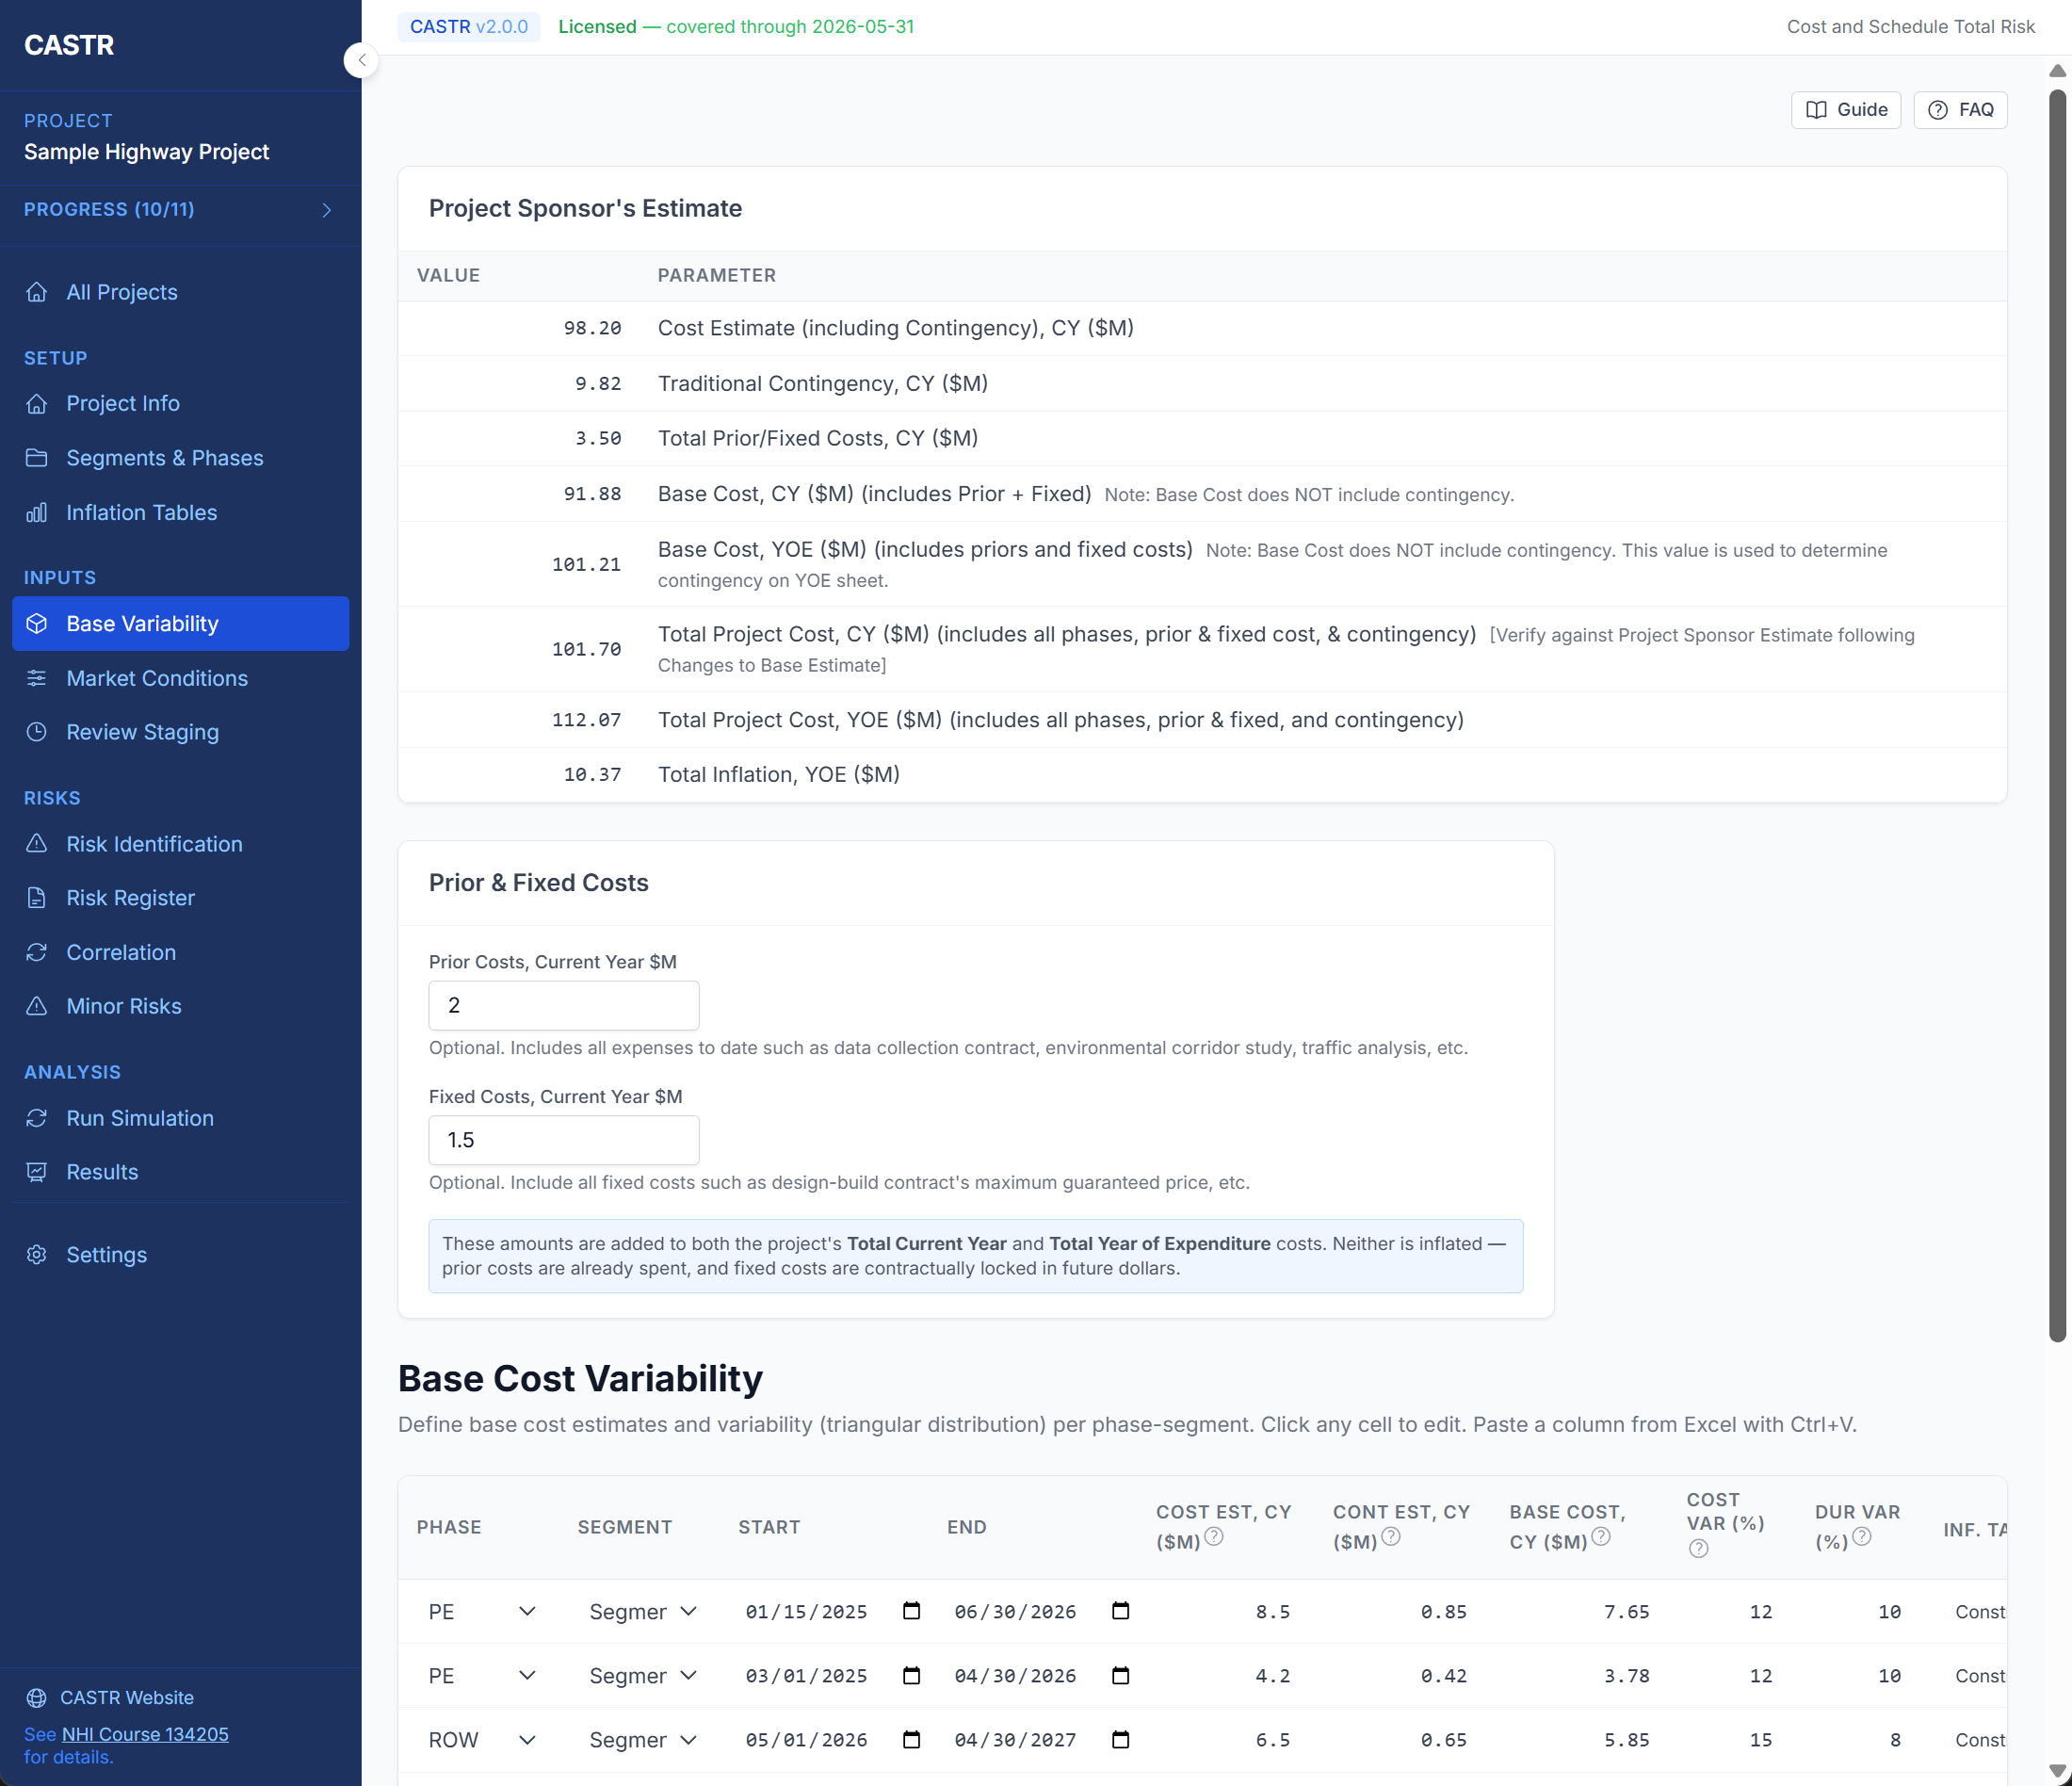Screen dimensions: 2072x1786
Task: Edit the 0.65 contingency estimate cell
Action: 1401,1740
